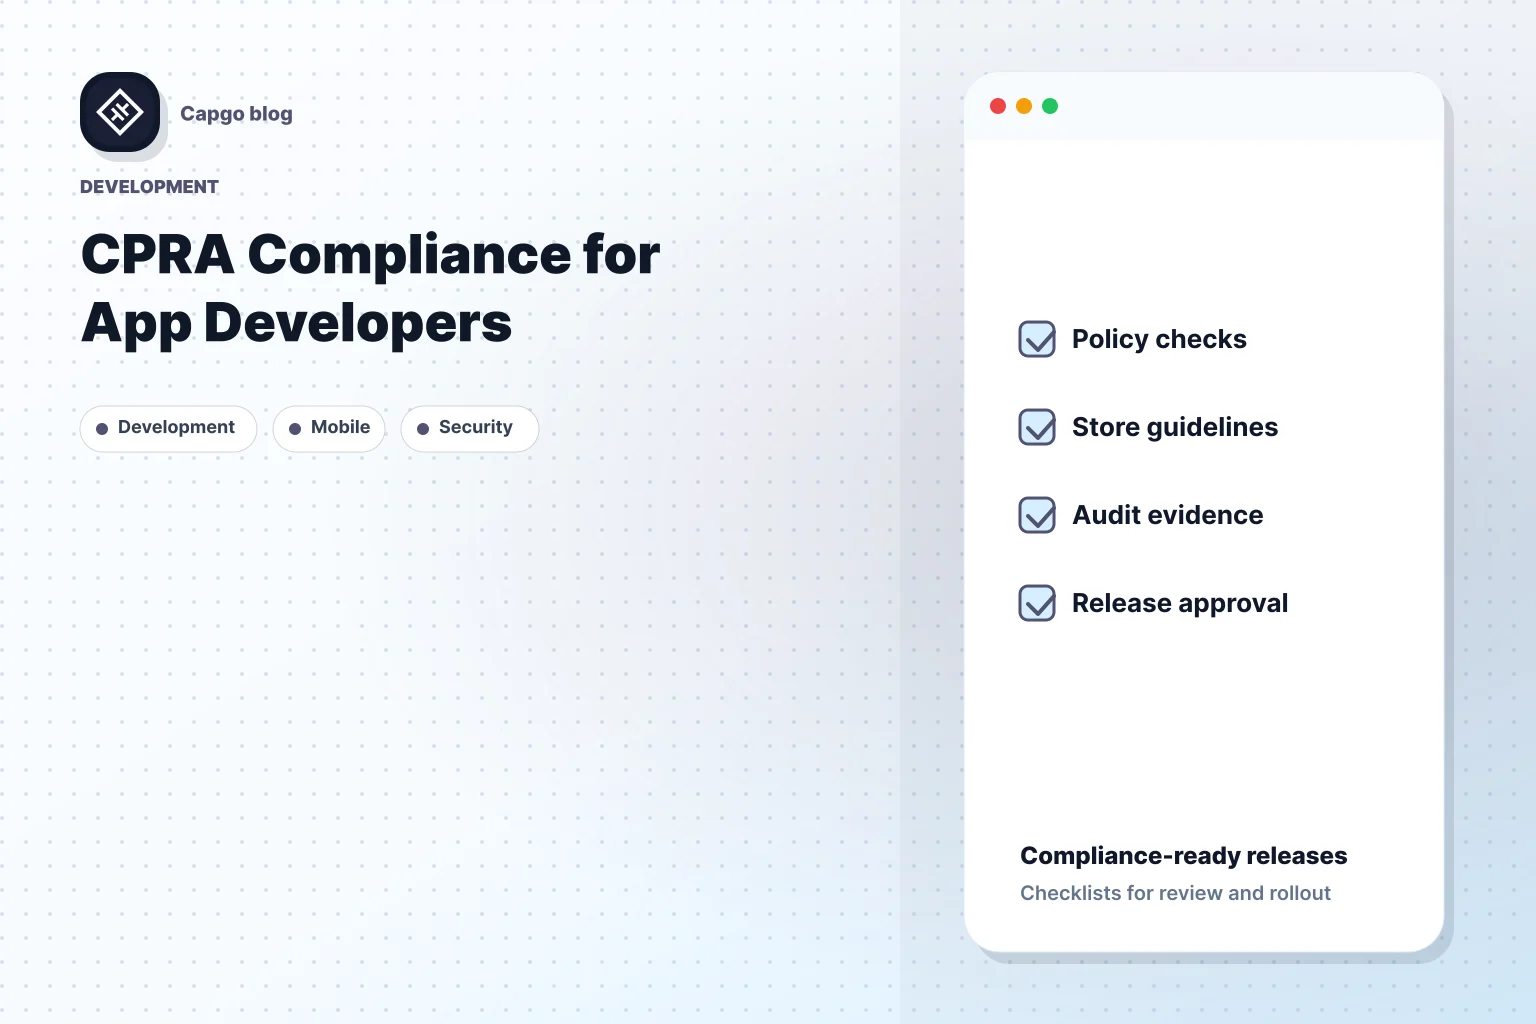The height and width of the screenshot is (1024, 1536).
Task: Click the Compliance-ready releases heading
Action: (x=1184, y=856)
